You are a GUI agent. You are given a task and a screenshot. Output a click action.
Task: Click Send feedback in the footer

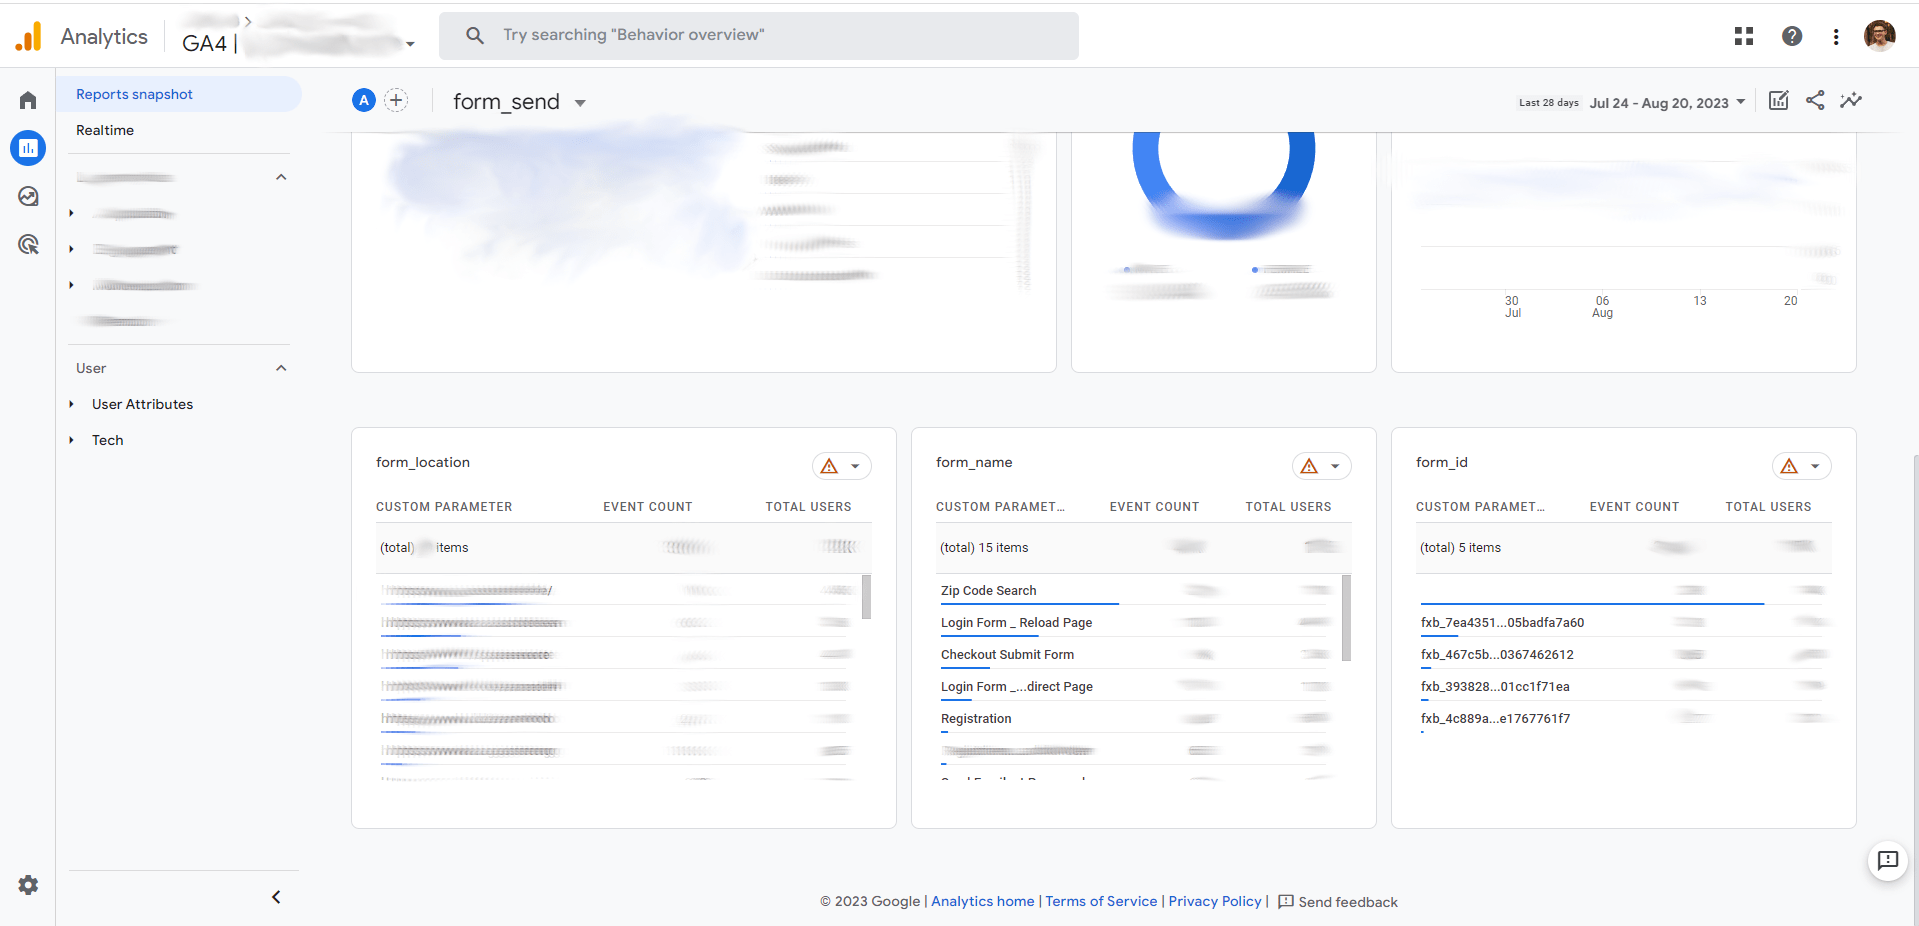(x=1338, y=902)
